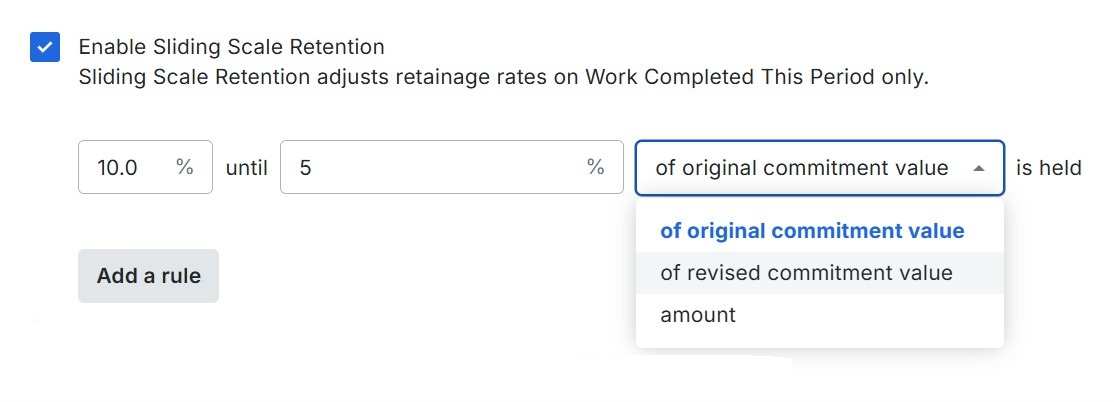Focus the threshold field containing 5
Image resolution: width=1114 pixels, height=402 pixels.
coord(430,168)
